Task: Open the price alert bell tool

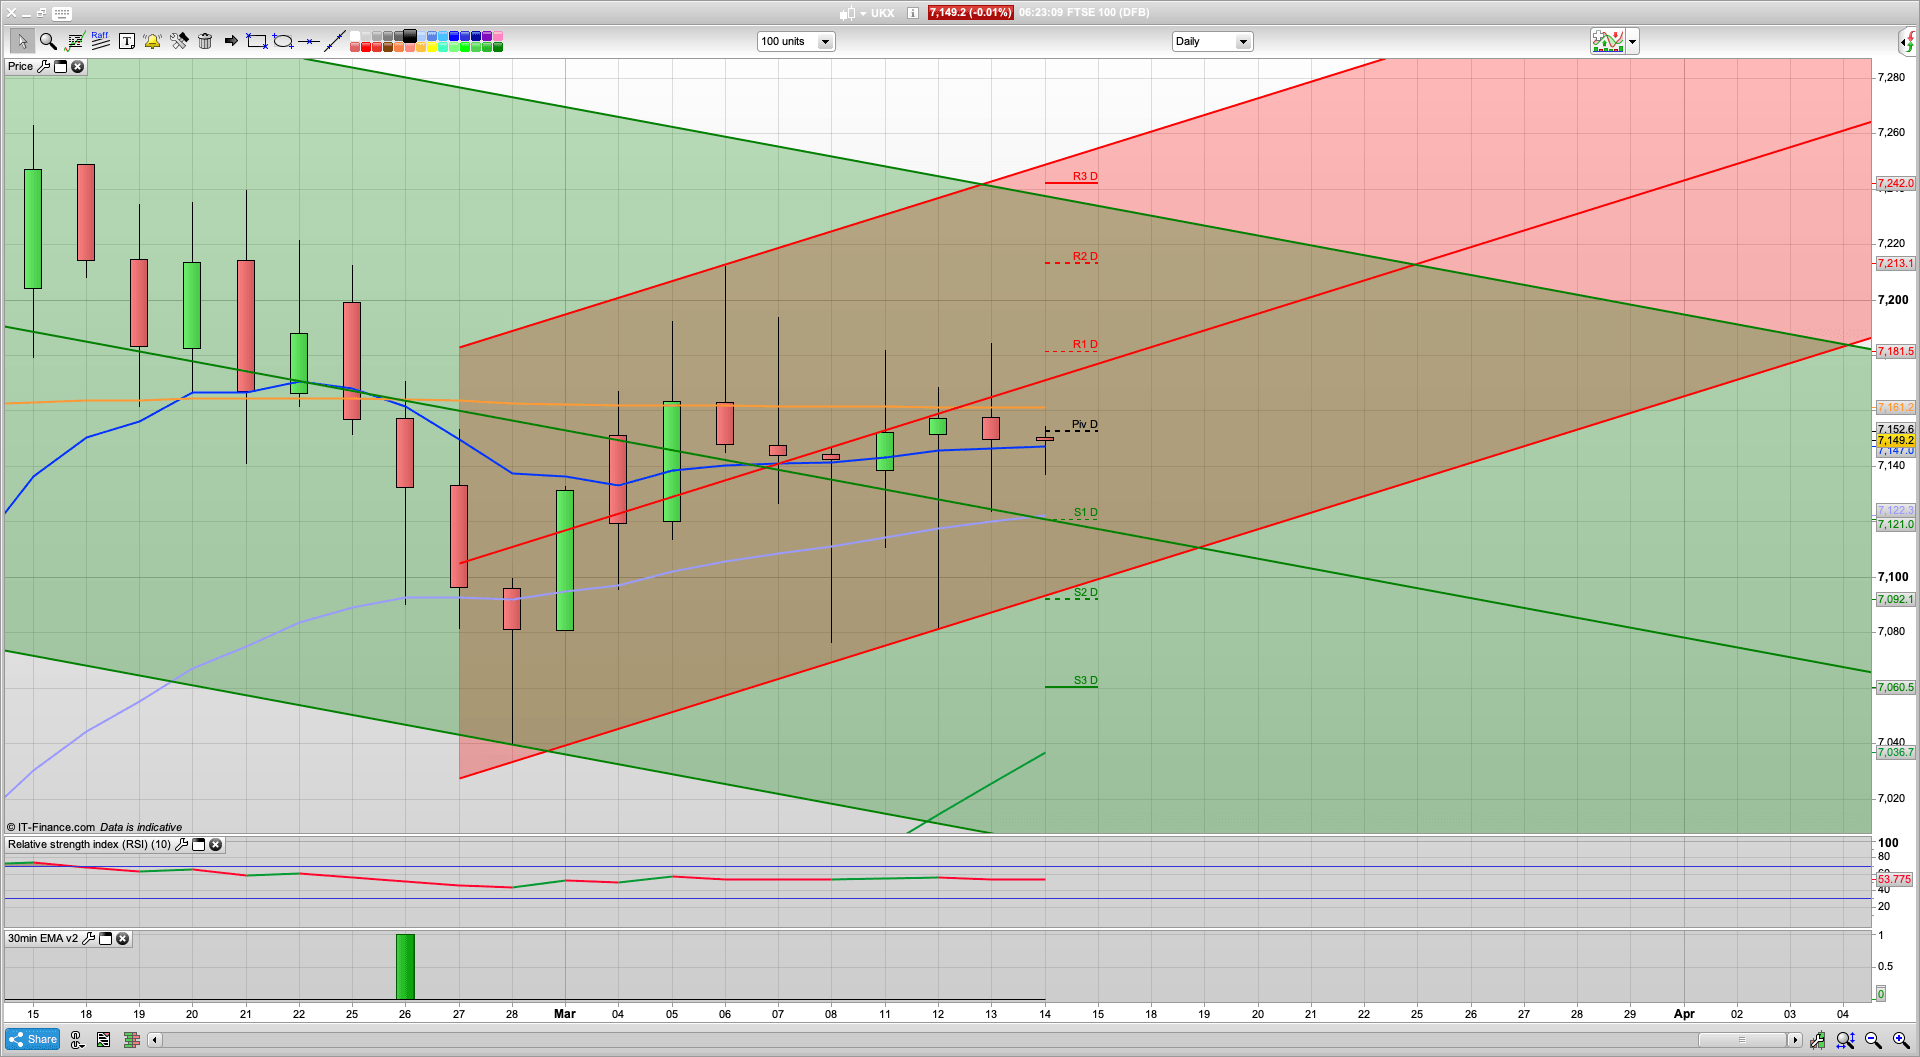Action: [152, 41]
